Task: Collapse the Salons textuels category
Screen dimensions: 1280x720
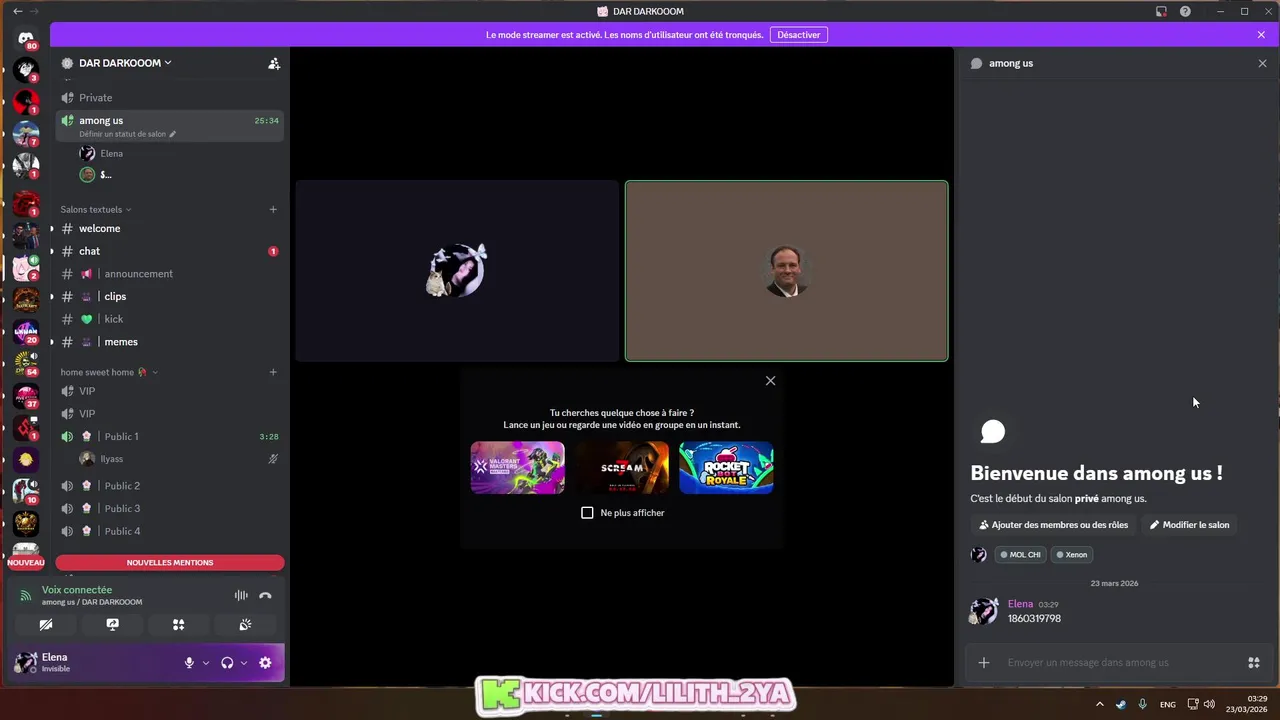Action: coord(96,209)
